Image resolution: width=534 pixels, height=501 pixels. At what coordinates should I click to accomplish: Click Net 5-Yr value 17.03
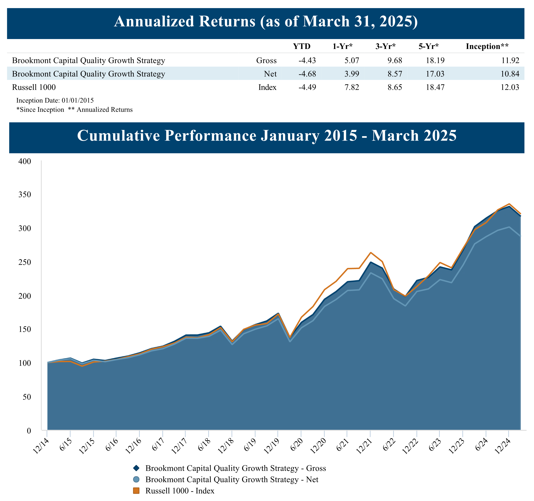[435, 74]
